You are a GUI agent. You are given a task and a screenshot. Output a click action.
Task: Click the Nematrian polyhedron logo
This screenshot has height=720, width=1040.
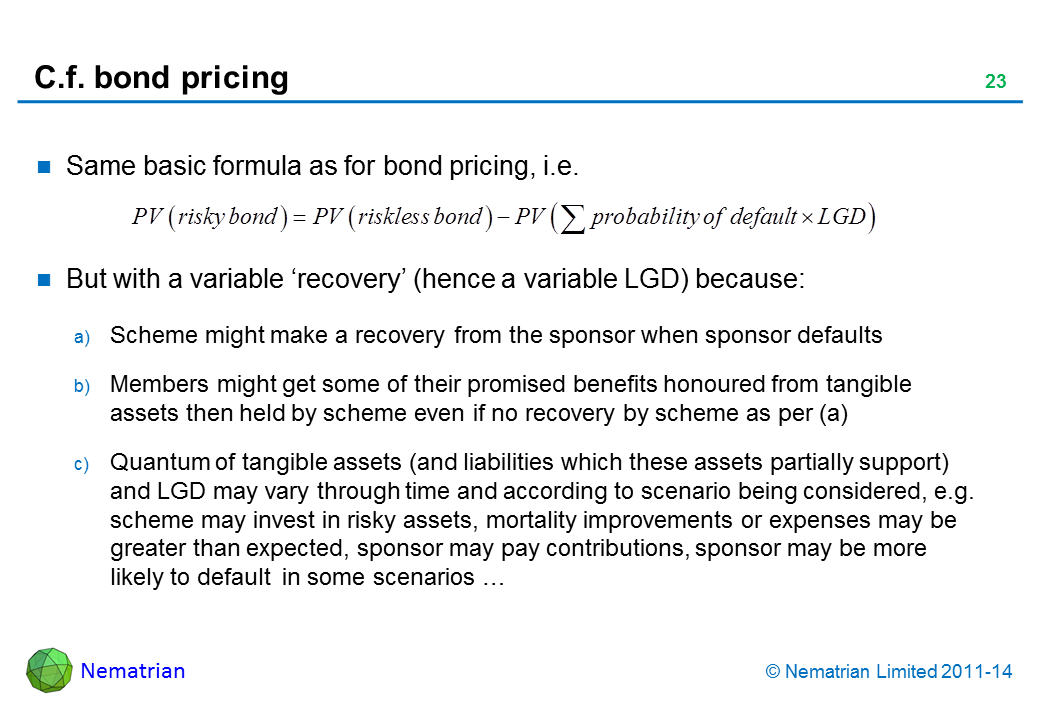[x=49, y=670]
